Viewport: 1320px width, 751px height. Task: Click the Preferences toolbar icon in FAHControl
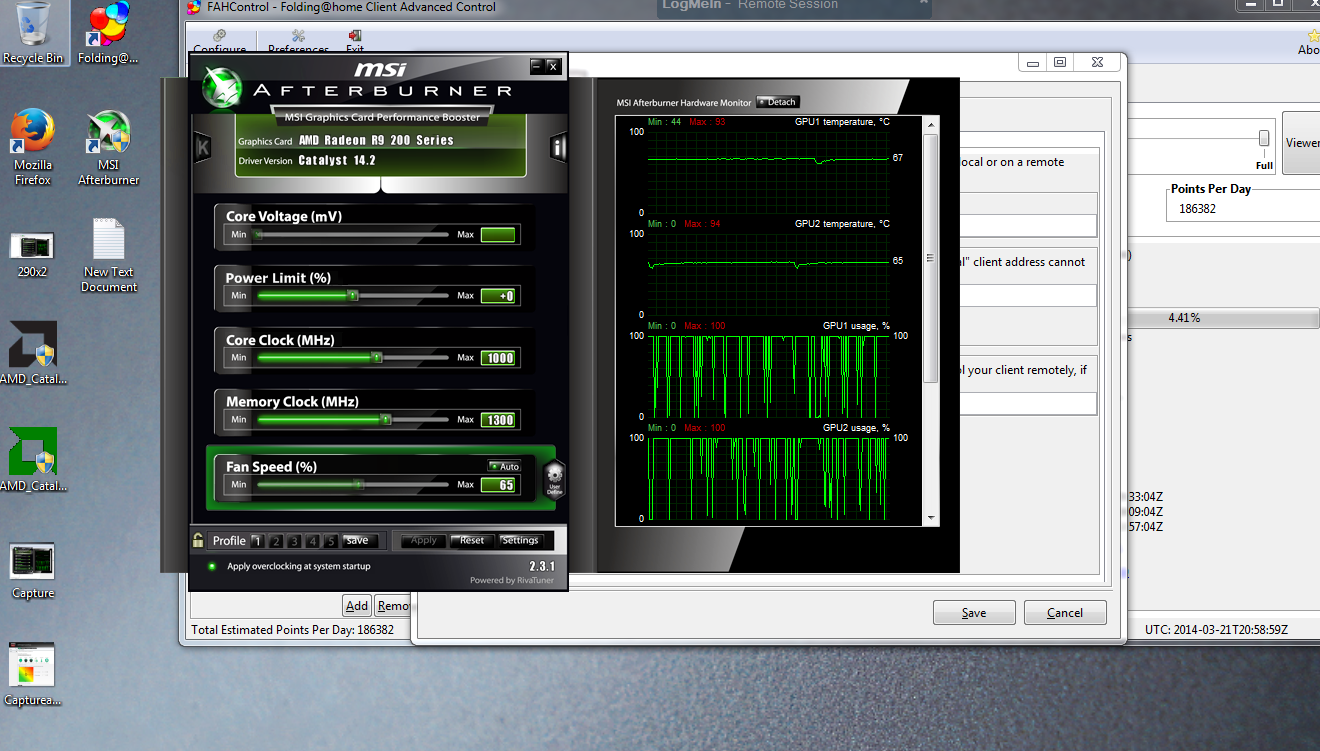point(298,42)
